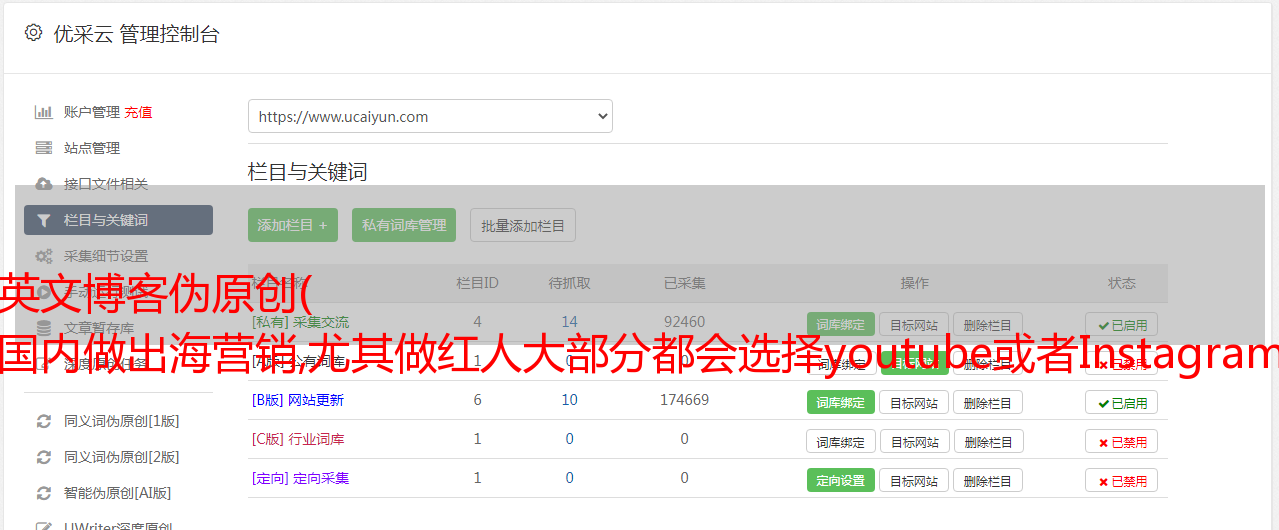The width and height of the screenshot is (1279, 530).
Task: Click 目标网站 in the 行业词库 row
Action: pyautogui.click(x=914, y=441)
